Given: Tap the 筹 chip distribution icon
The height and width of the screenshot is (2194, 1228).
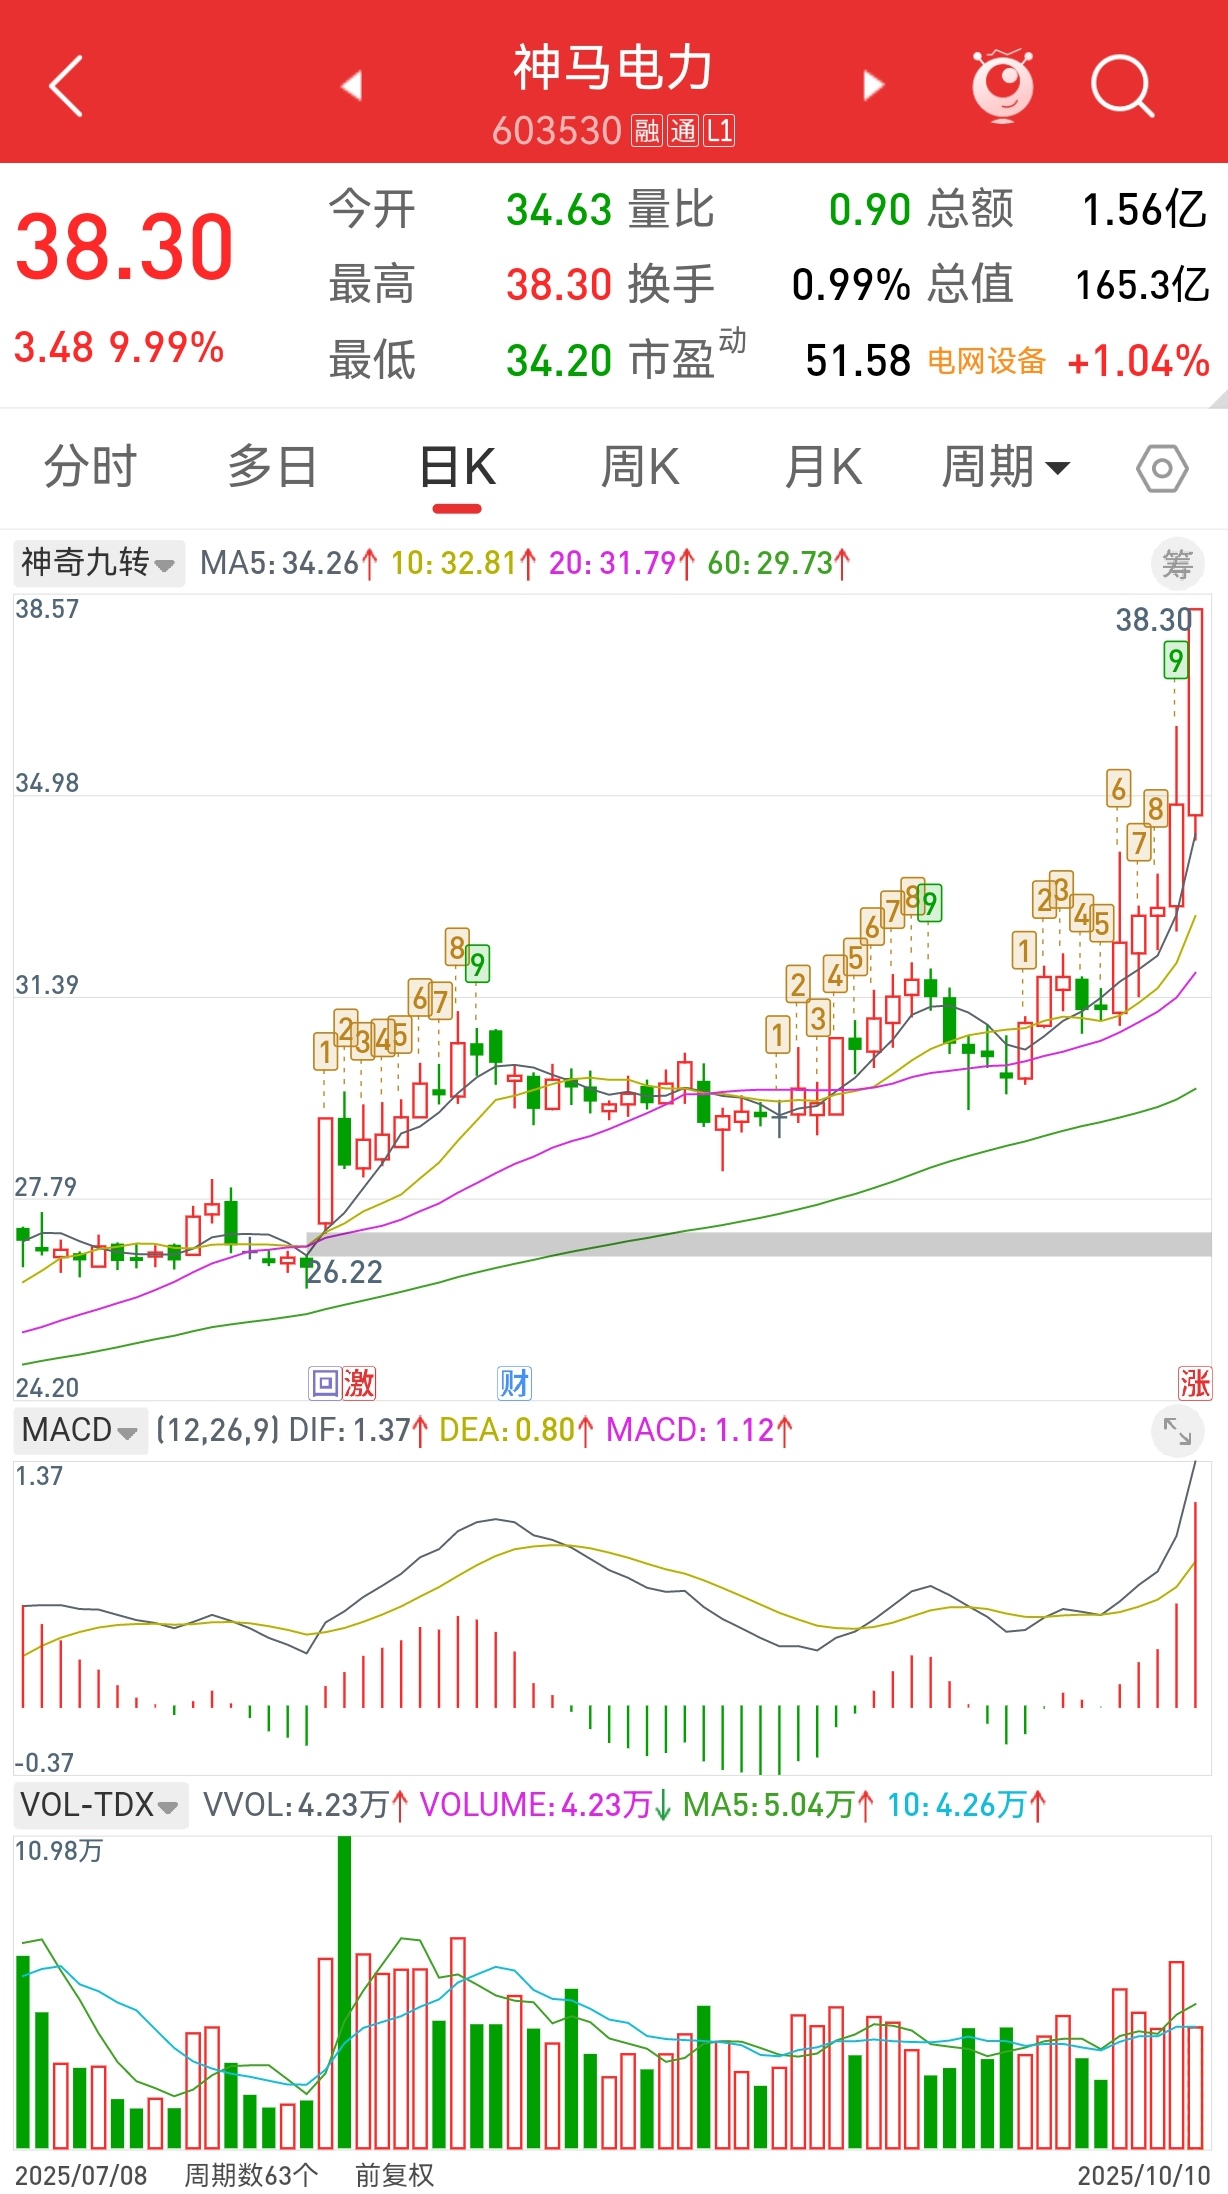Looking at the screenshot, I should pyautogui.click(x=1176, y=564).
